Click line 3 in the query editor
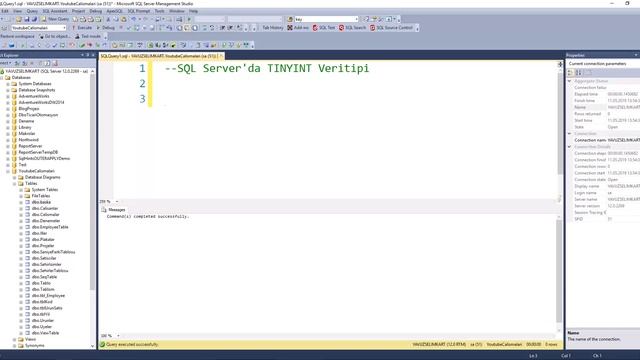The height and width of the screenshot is (360, 640). (355, 99)
